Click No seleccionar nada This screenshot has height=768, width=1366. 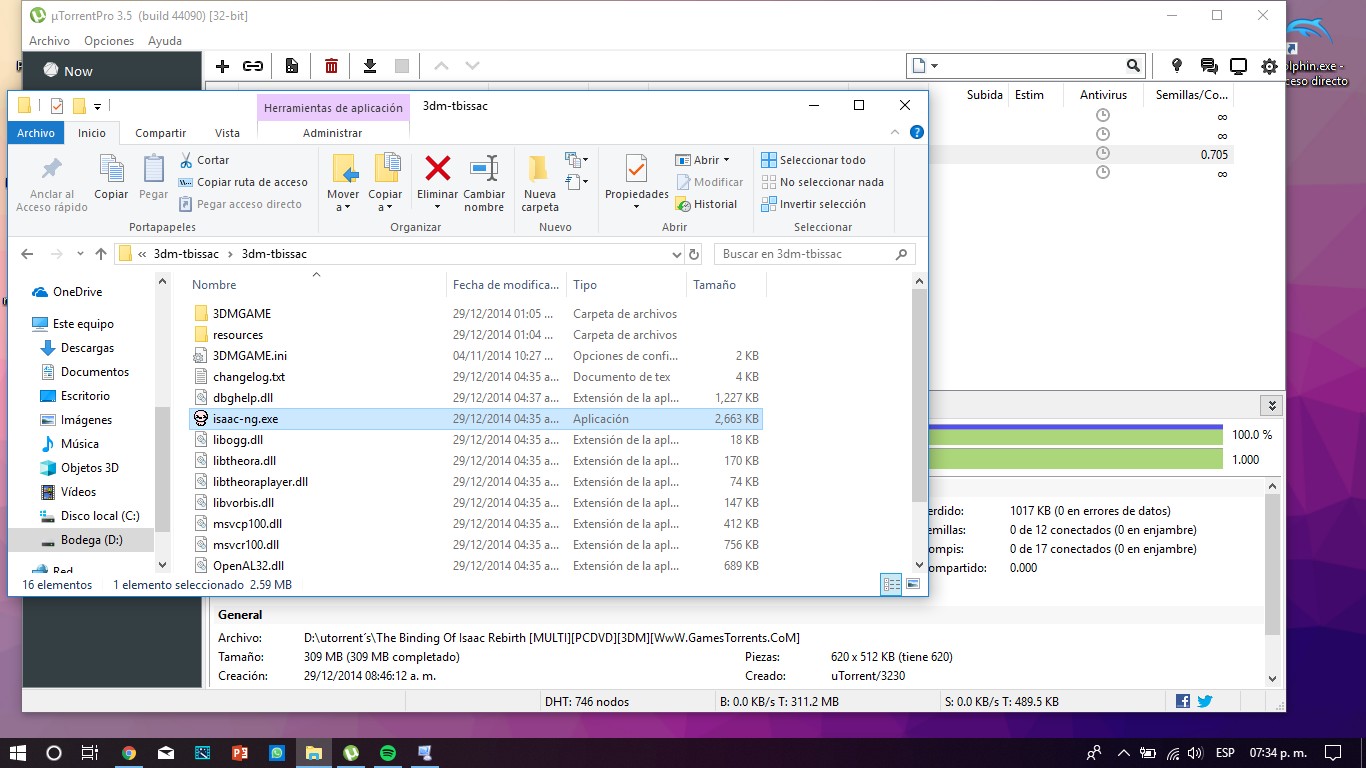[822, 182]
